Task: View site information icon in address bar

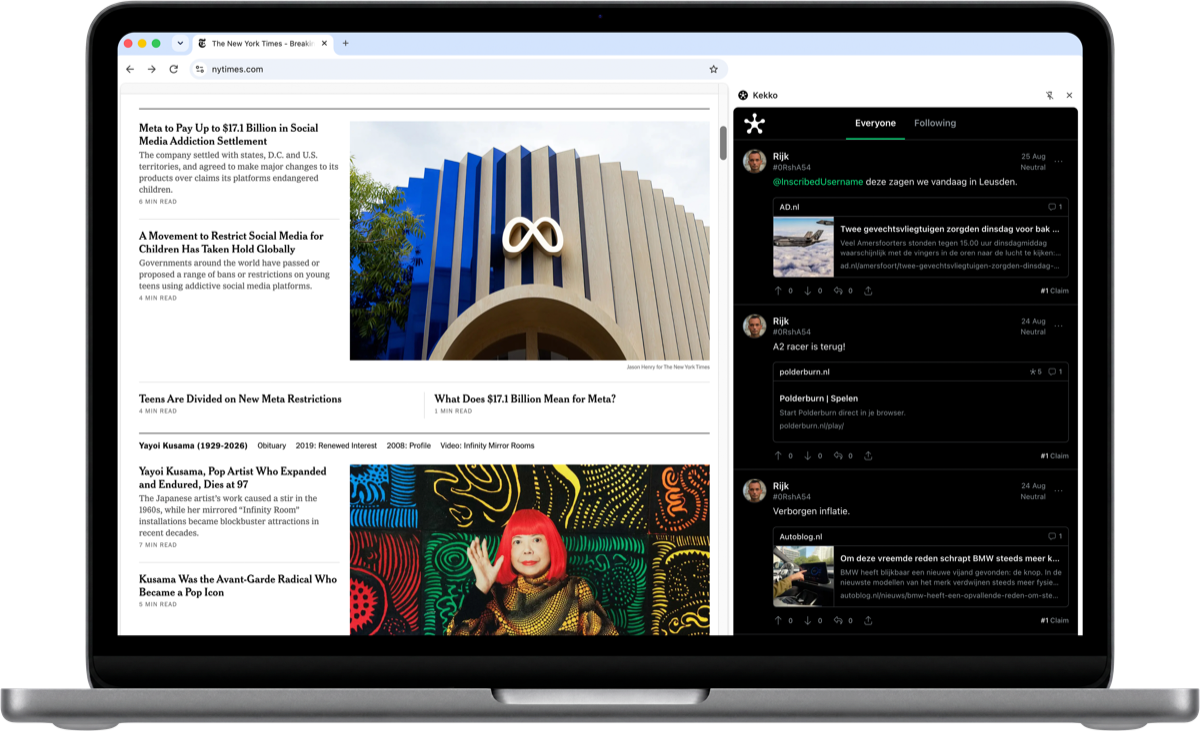Action: (200, 69)
